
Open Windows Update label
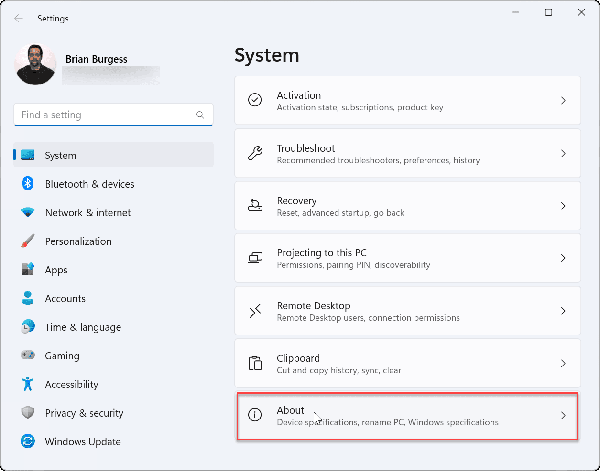click(83, 442)
